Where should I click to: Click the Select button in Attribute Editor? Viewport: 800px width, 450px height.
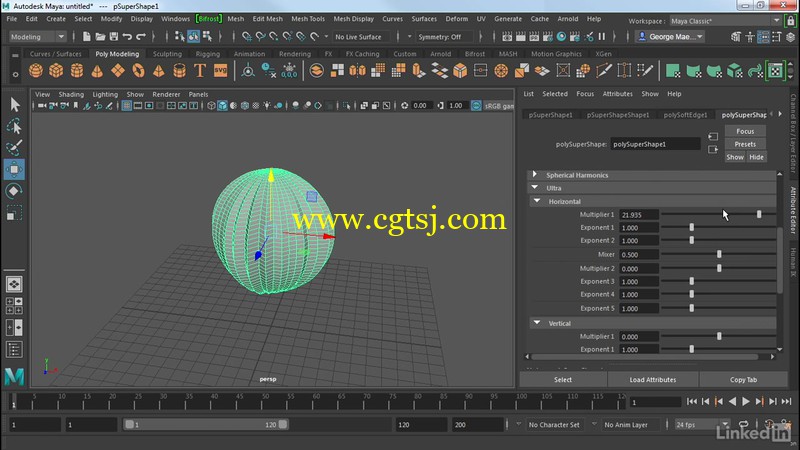(x=563, y=380)
